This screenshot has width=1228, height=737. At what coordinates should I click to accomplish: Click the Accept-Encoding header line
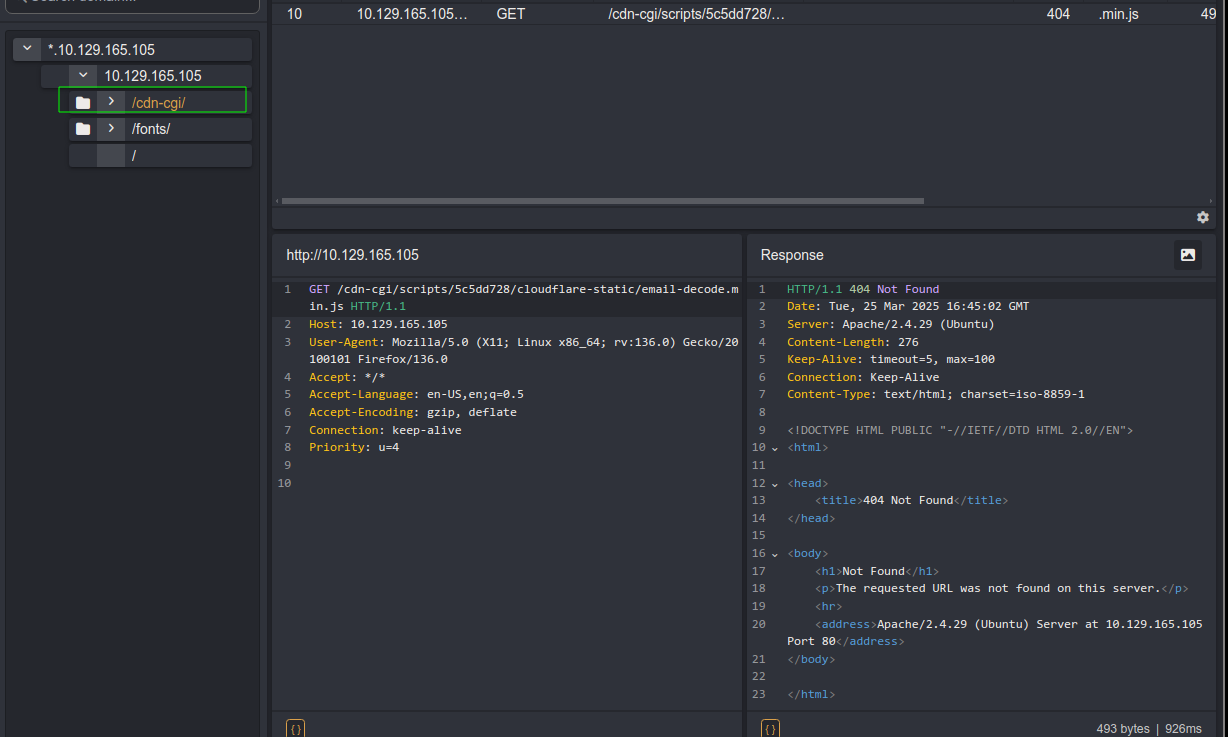tap(413, 412)
